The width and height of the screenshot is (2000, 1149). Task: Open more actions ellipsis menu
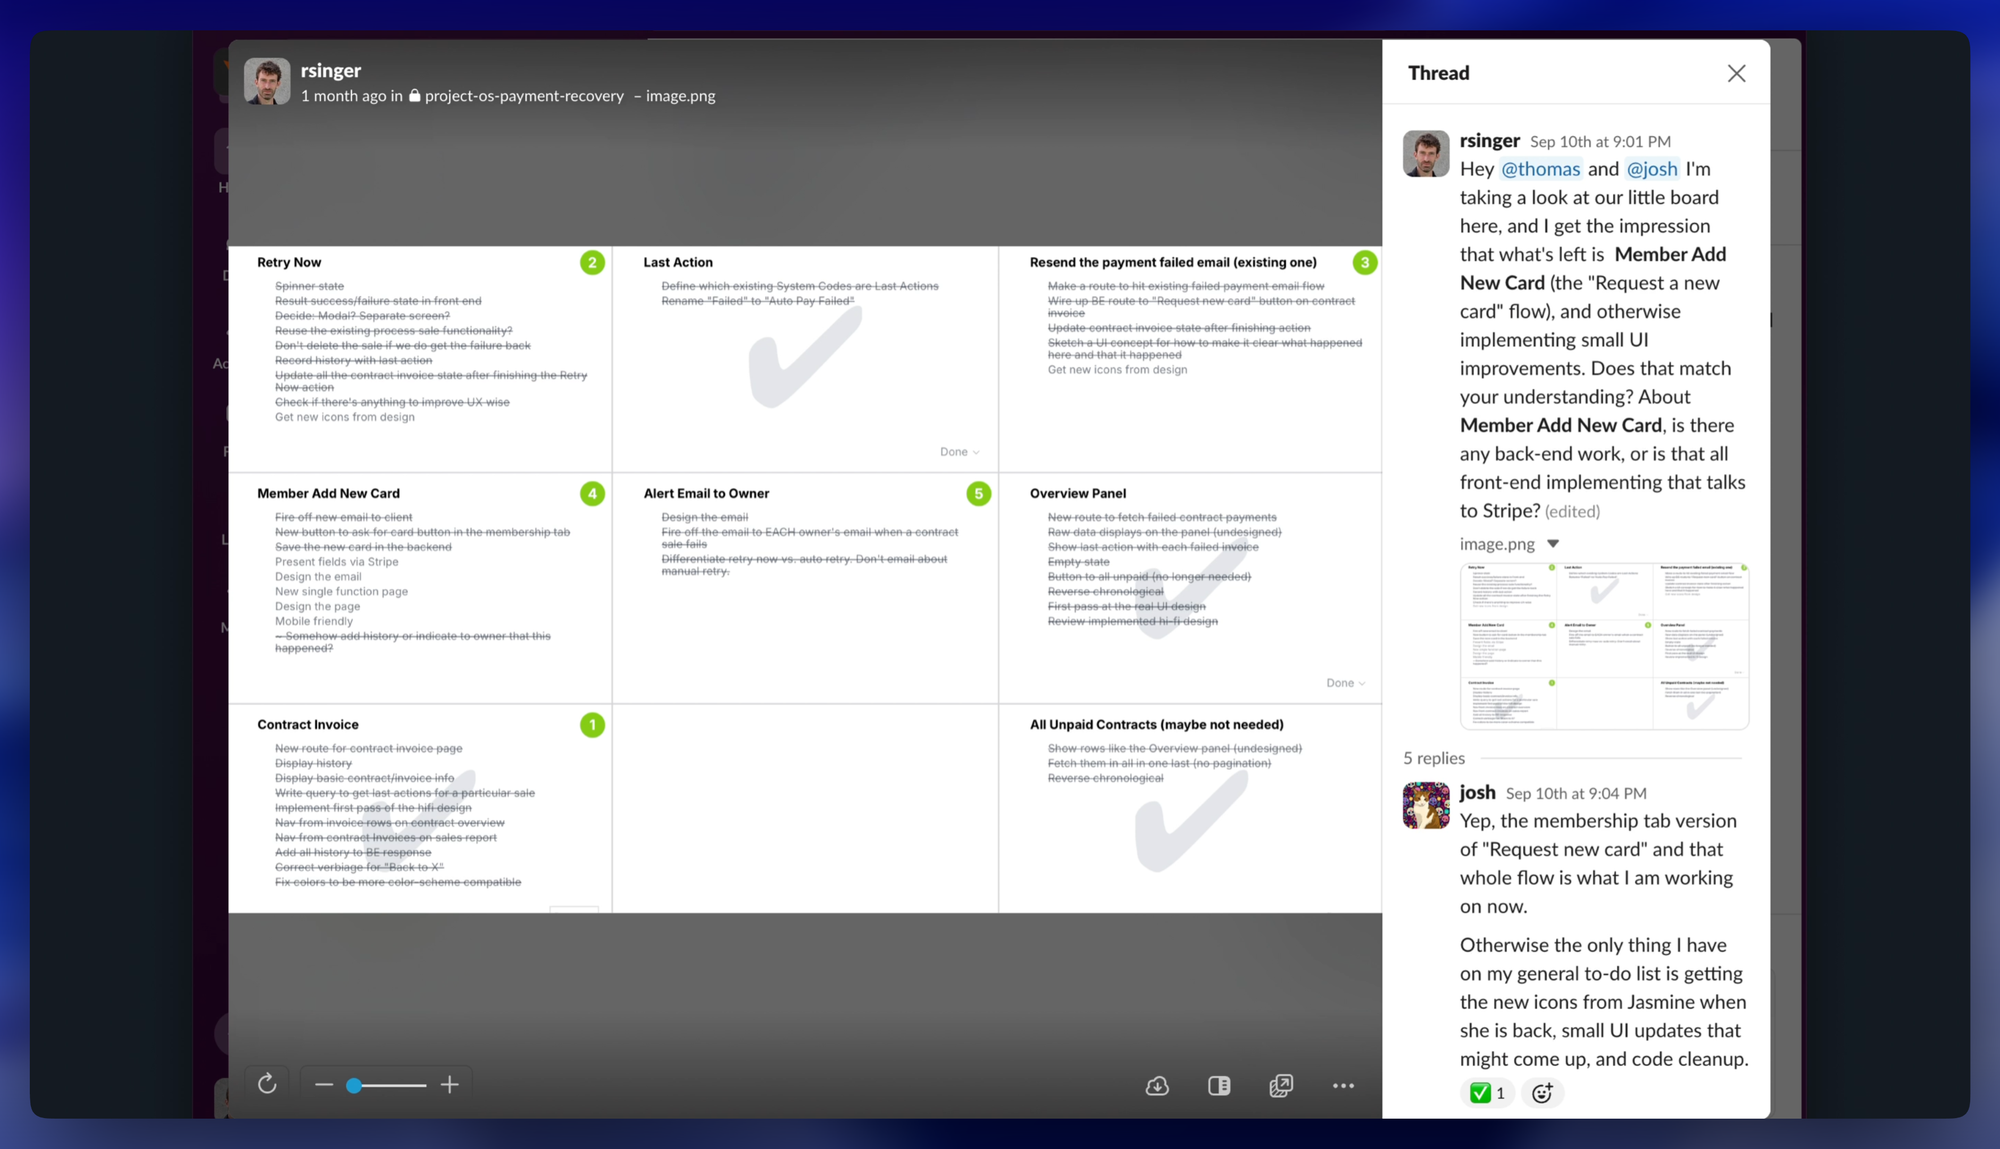click(1343, 1086)
